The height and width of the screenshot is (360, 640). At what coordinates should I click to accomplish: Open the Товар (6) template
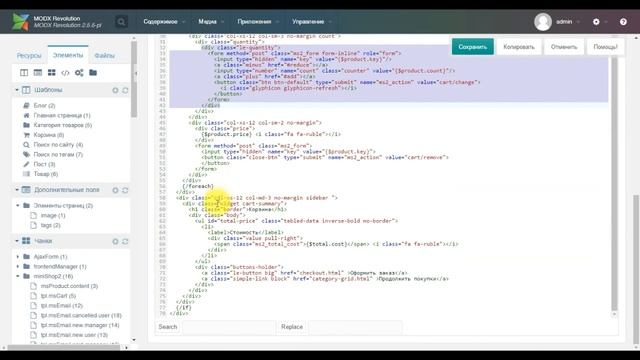click(x=46, y=174)
